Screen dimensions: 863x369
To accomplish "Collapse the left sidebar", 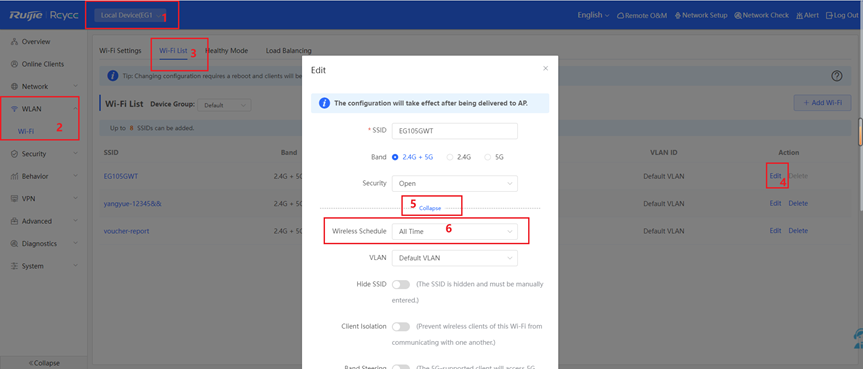I will 43,363.
